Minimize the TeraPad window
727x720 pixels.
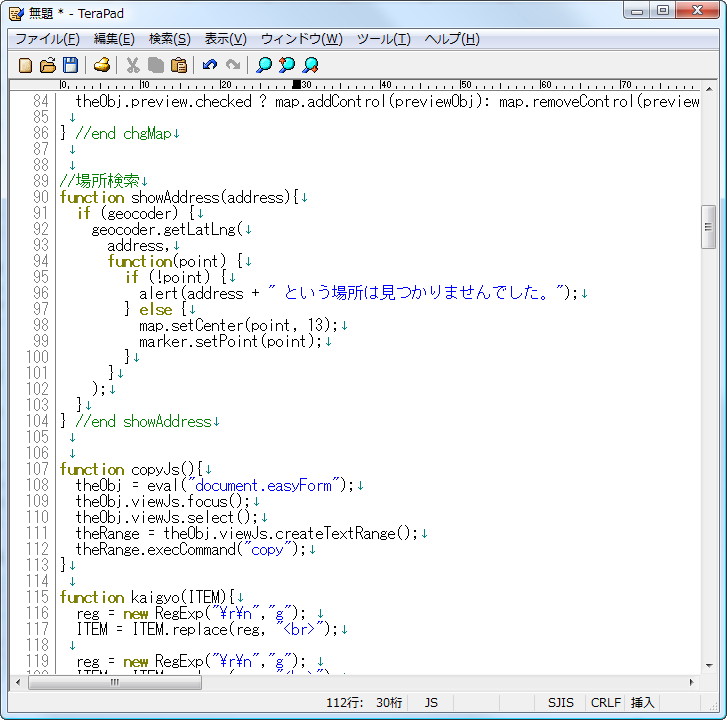coord(637,11)
